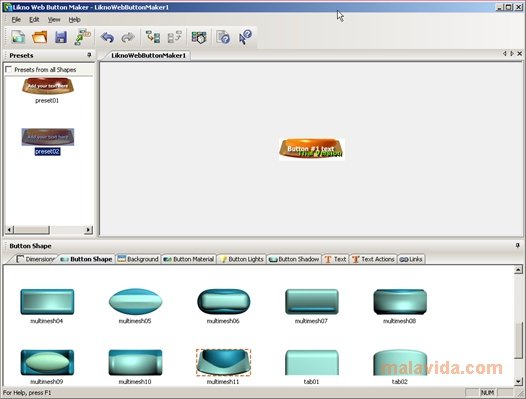Viewport: 526px width, 399px height.
Task: Click the add button tree toolbar icon
Action: click(x=153, y=37)
